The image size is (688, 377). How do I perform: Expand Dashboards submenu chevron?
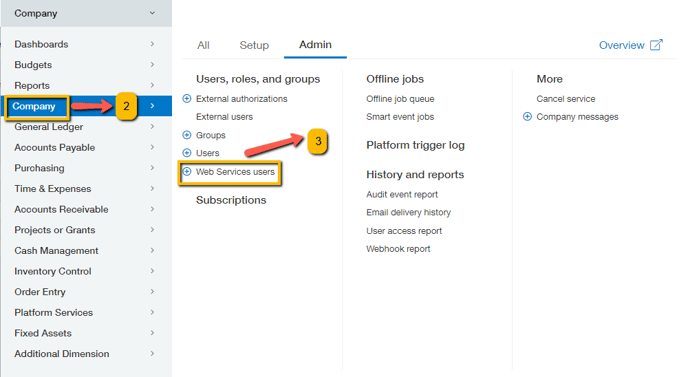(152, 44)
